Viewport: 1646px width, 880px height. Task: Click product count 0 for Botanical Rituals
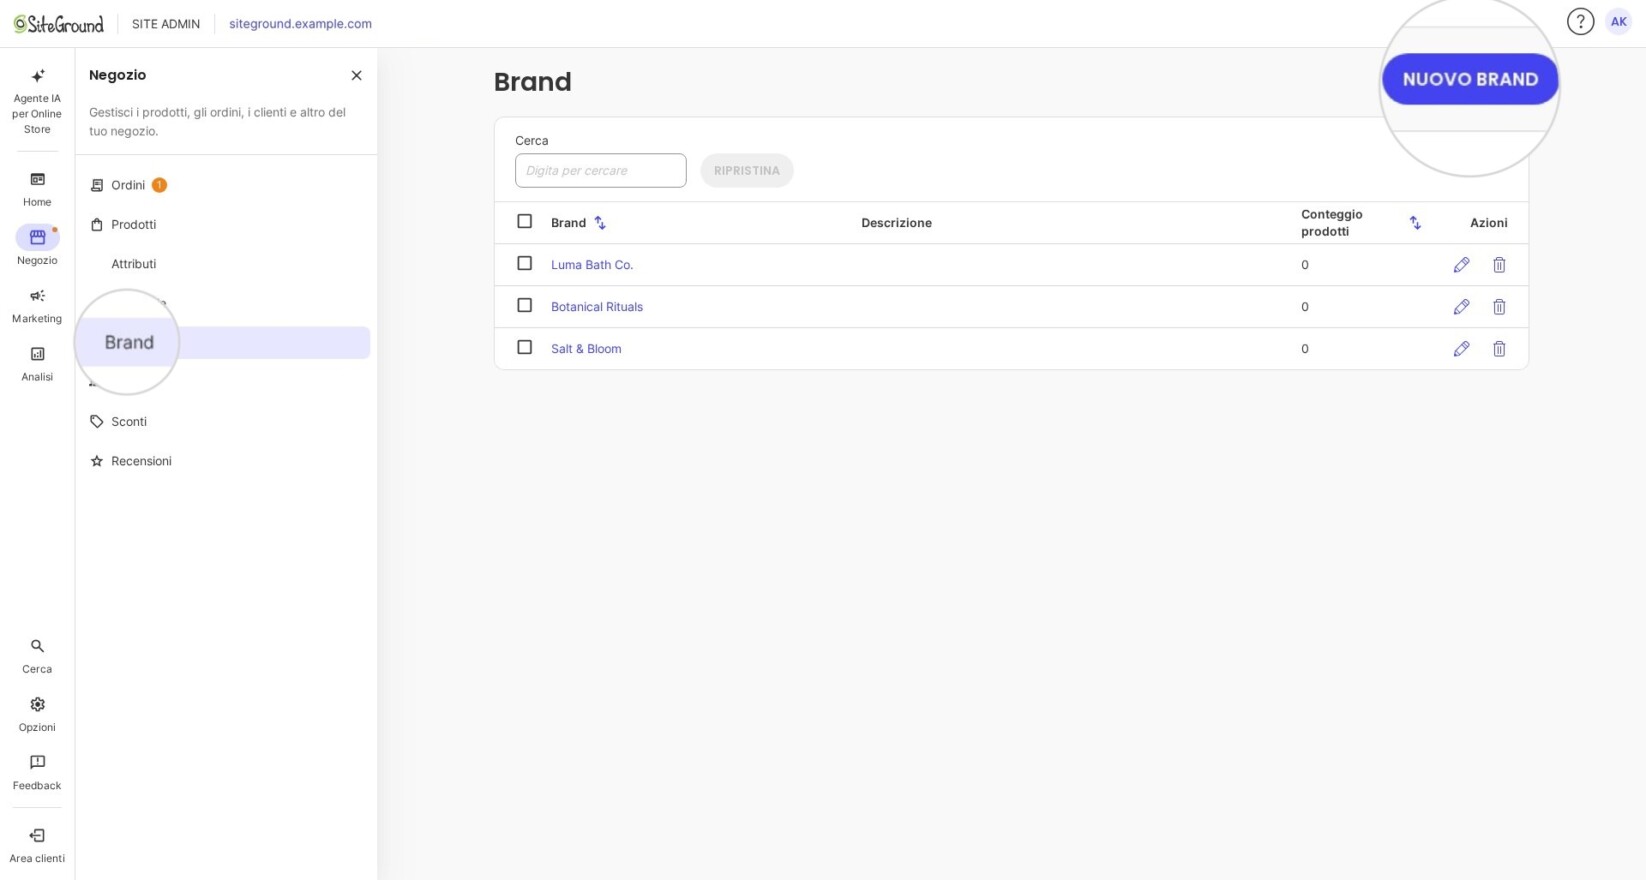coord(1305,307)
